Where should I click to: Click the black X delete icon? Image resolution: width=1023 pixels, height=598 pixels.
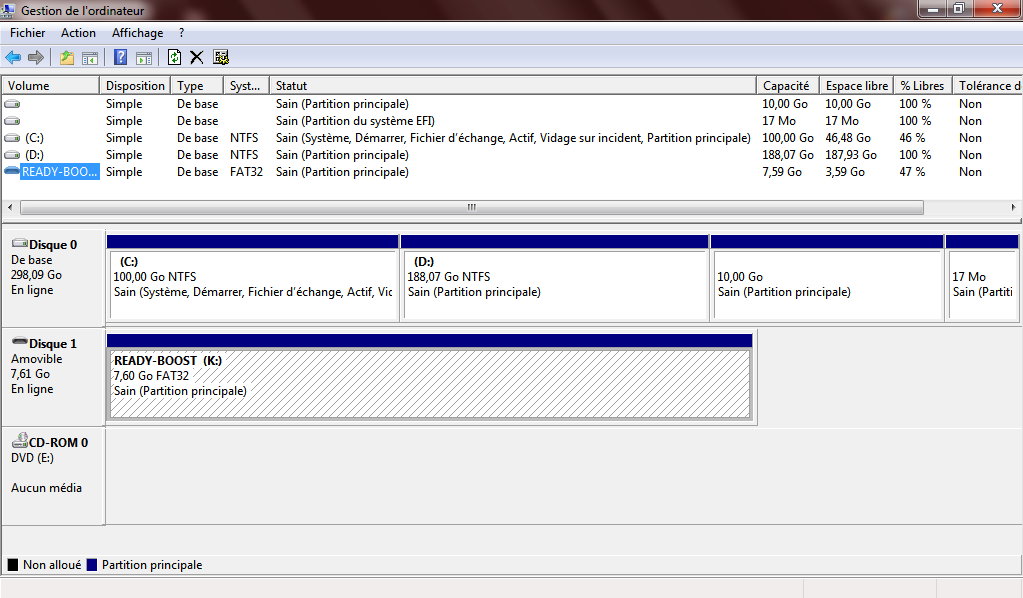(x=197, y=58)
